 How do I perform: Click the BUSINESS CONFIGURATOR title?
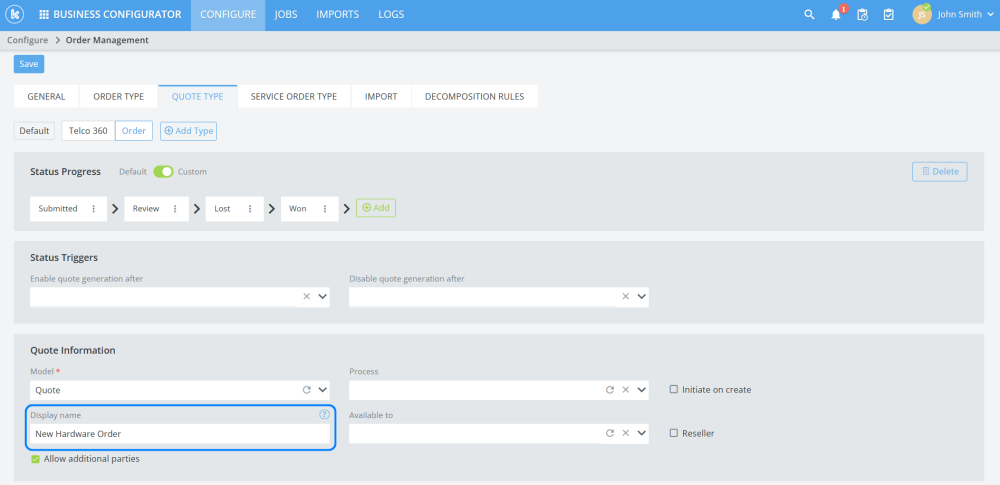117,15
